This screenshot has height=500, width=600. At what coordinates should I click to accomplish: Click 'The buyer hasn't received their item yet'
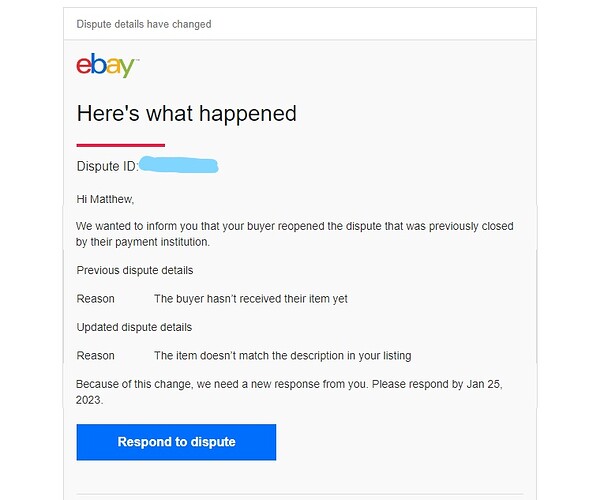tap(251, 299)
